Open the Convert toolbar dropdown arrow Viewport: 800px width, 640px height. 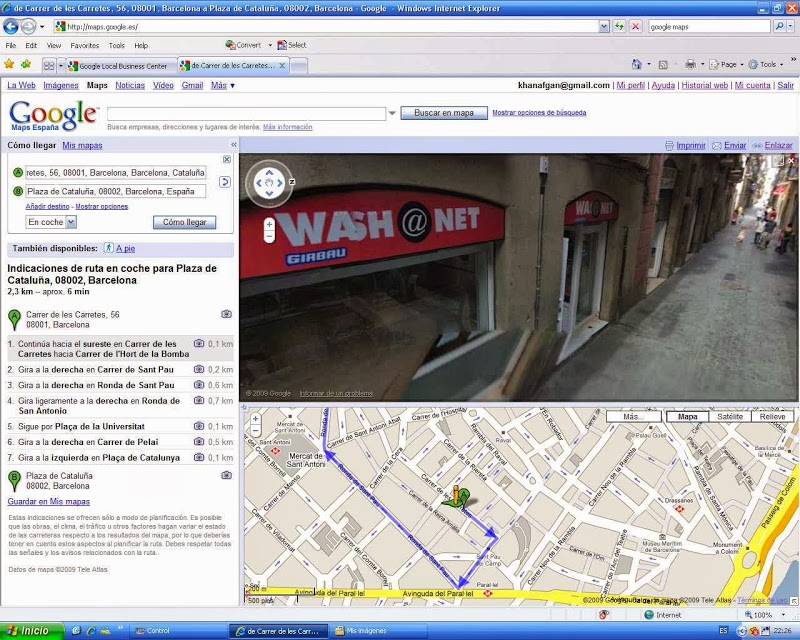coord(270,45)
